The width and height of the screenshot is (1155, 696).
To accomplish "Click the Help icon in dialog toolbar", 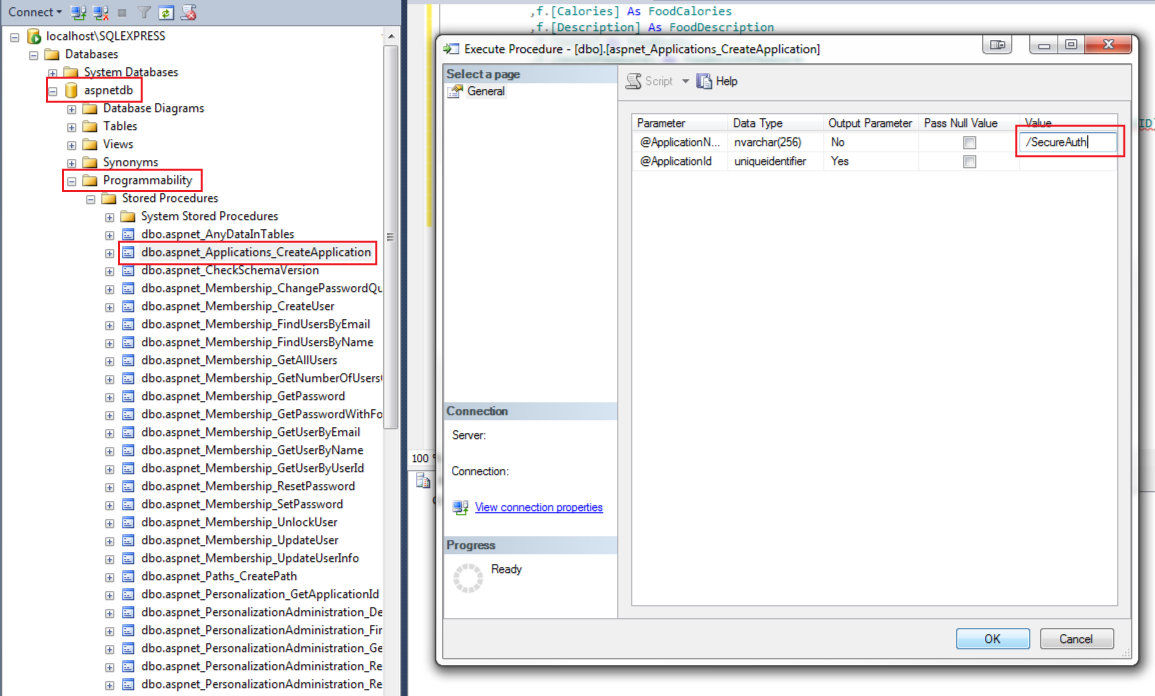I will [x=705, y=81].
